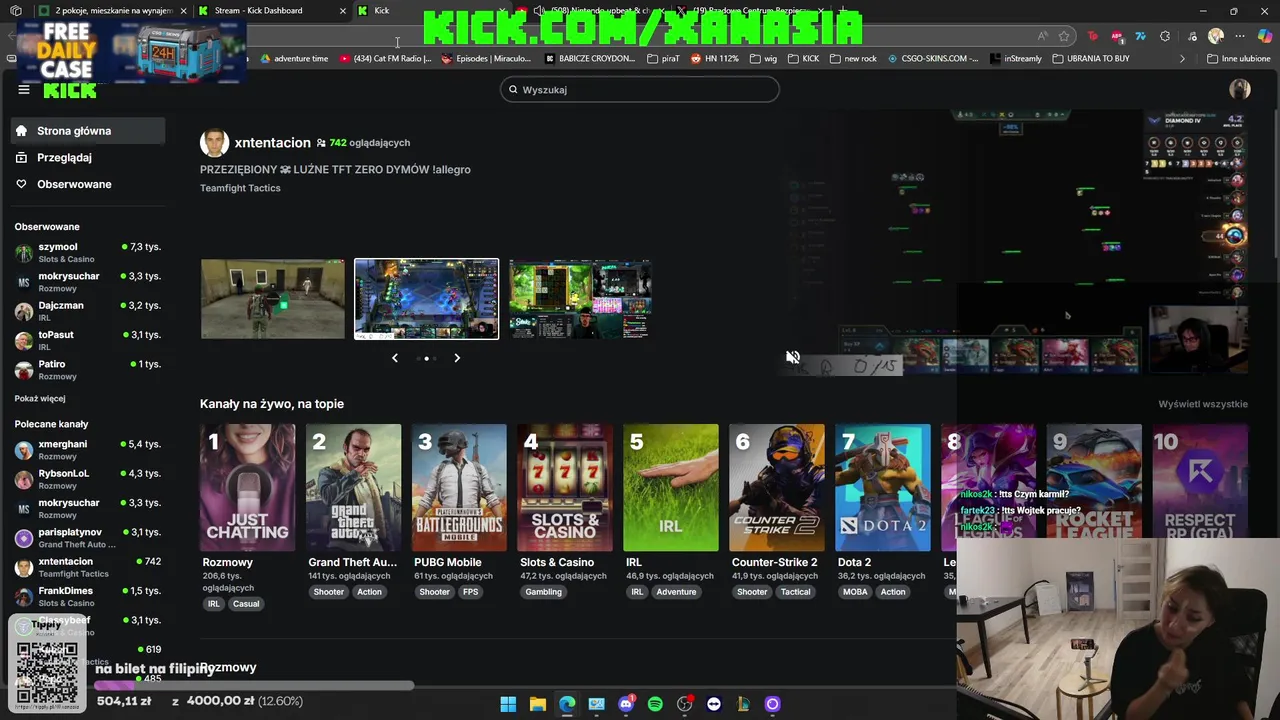Open piraT bookmarks folder
This screenshot has width=1280, height=720.
click(663, 58)
